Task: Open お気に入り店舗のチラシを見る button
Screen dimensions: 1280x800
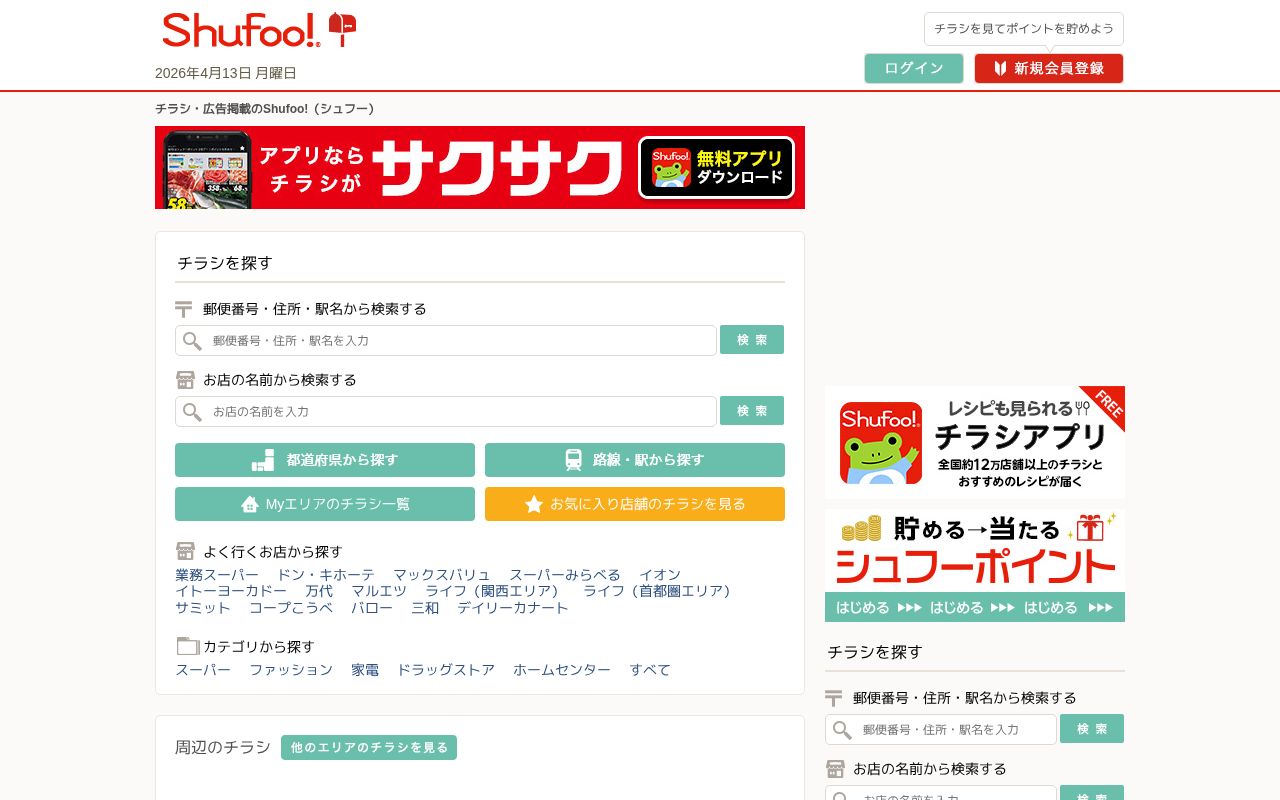Action: point(635,504)
